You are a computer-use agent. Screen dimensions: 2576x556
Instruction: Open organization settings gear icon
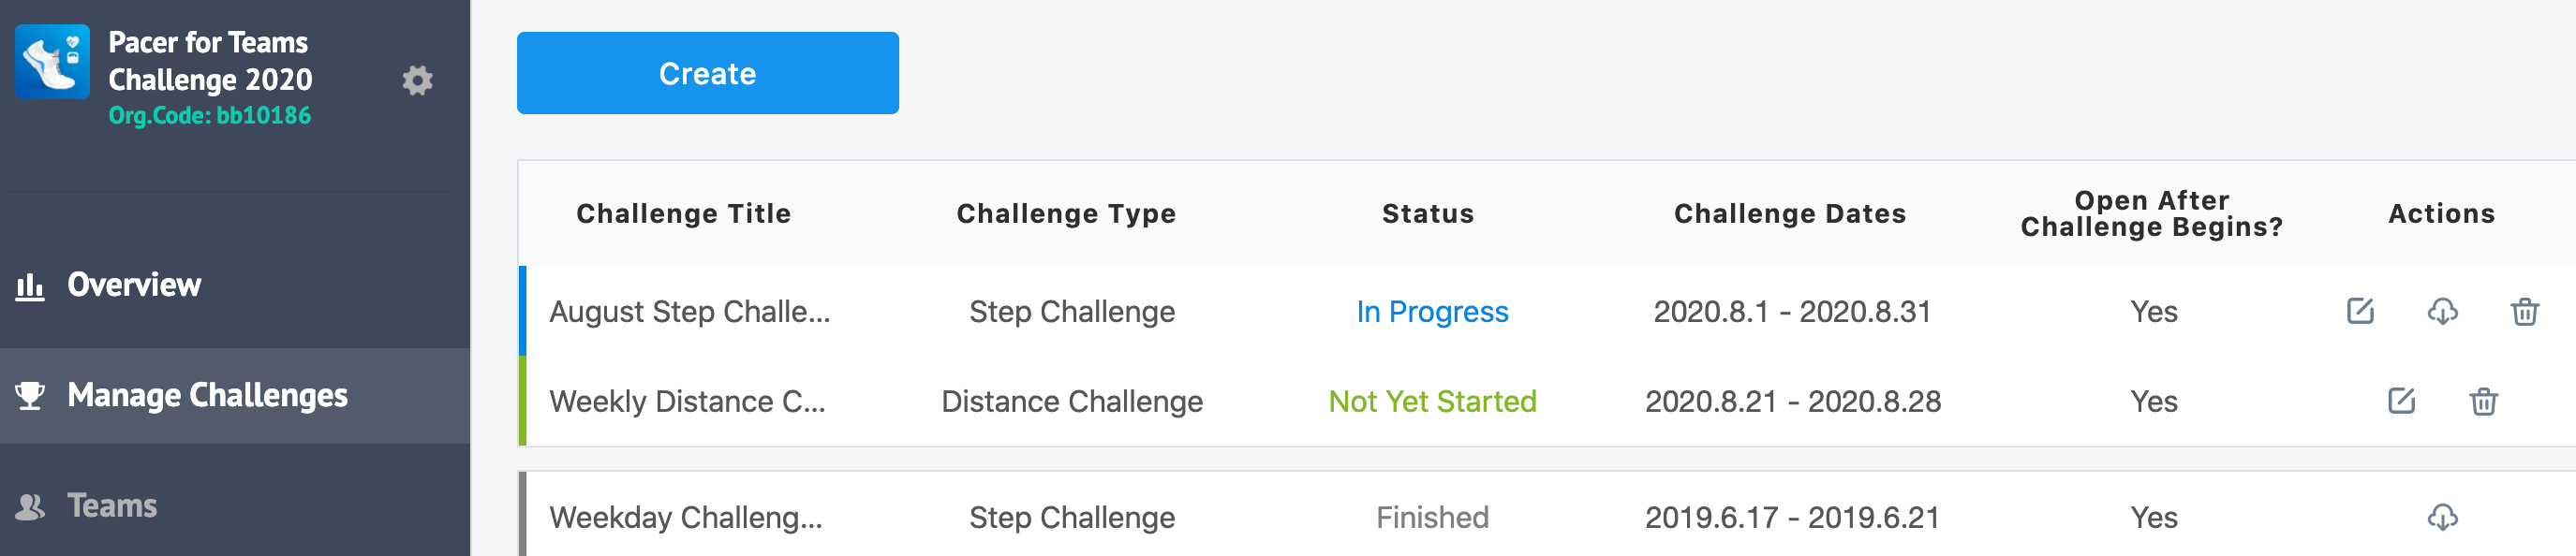coord(417,80)
